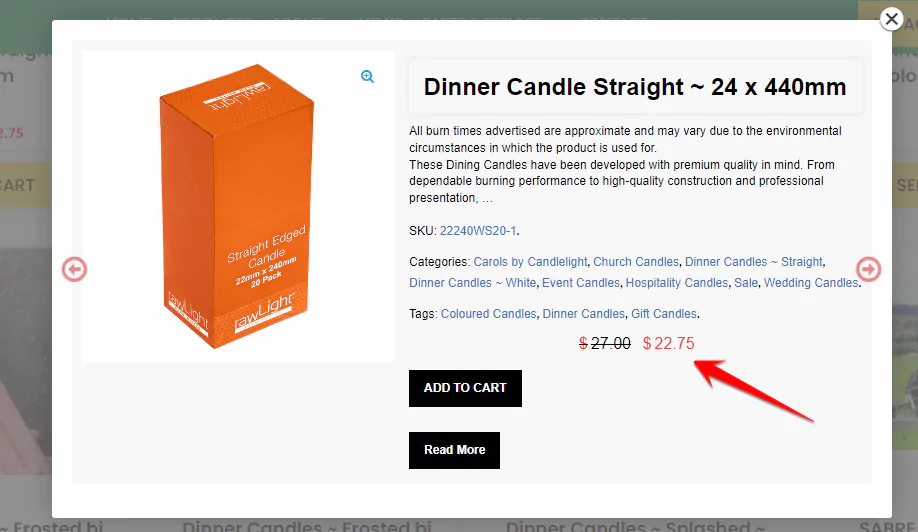Image resolution: width=918 pixels, height=532 pixels.
Task: Open the Sale category link
Action: tap(746, 283)
